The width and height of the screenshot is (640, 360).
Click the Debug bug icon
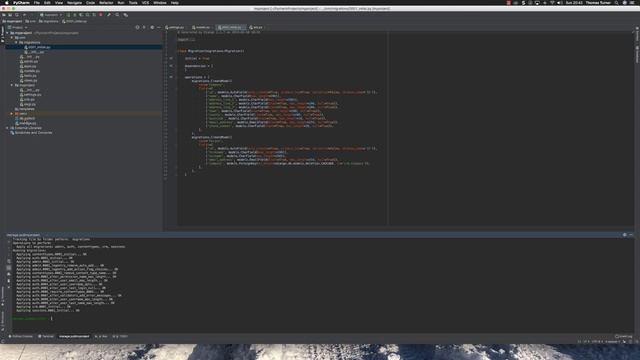point(75,15)
